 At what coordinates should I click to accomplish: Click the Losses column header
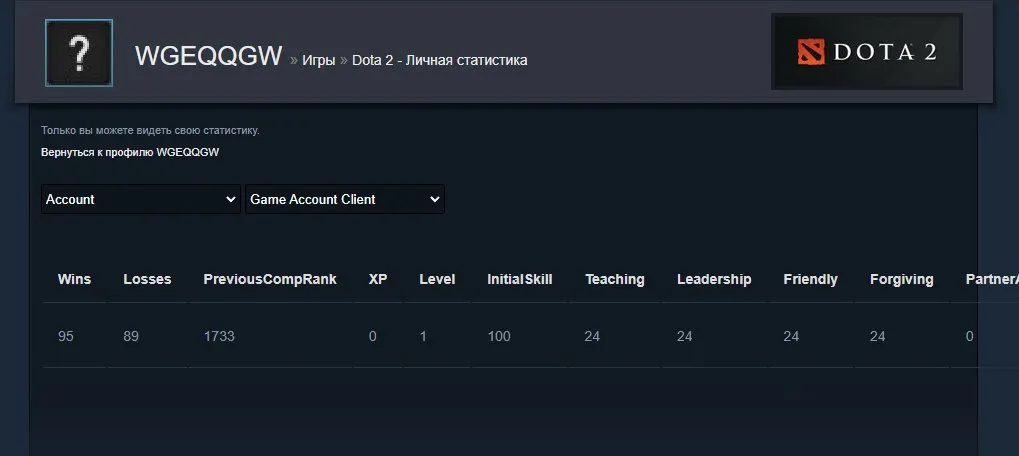coord(148,279)
